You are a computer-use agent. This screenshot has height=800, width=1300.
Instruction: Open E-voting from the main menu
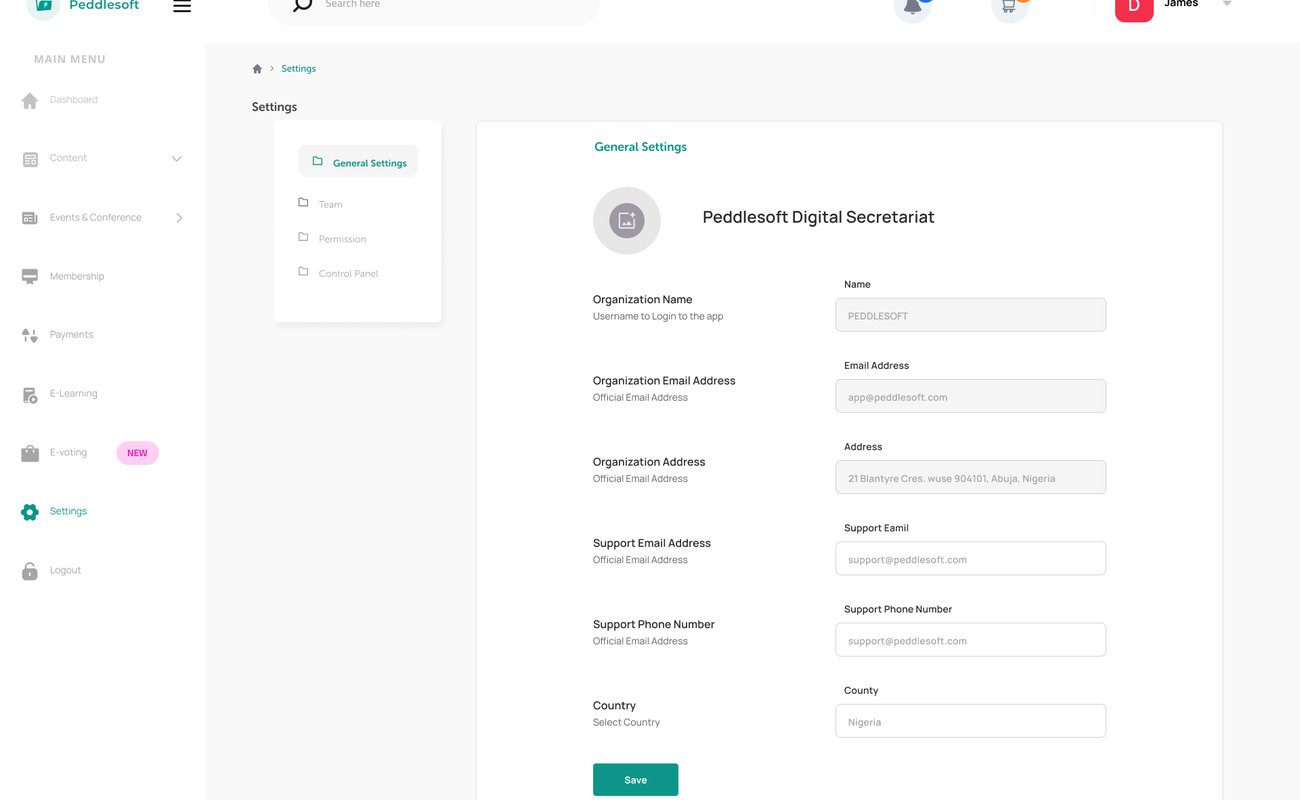(x=68, y=453)
